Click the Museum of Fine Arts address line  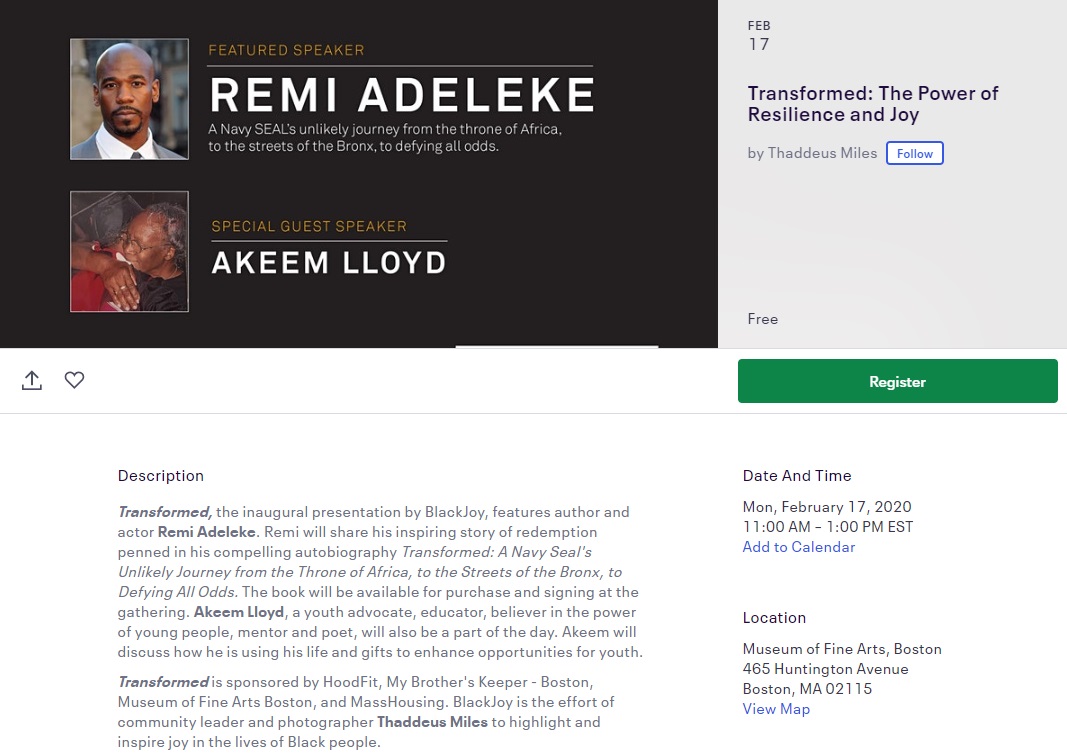842,649
